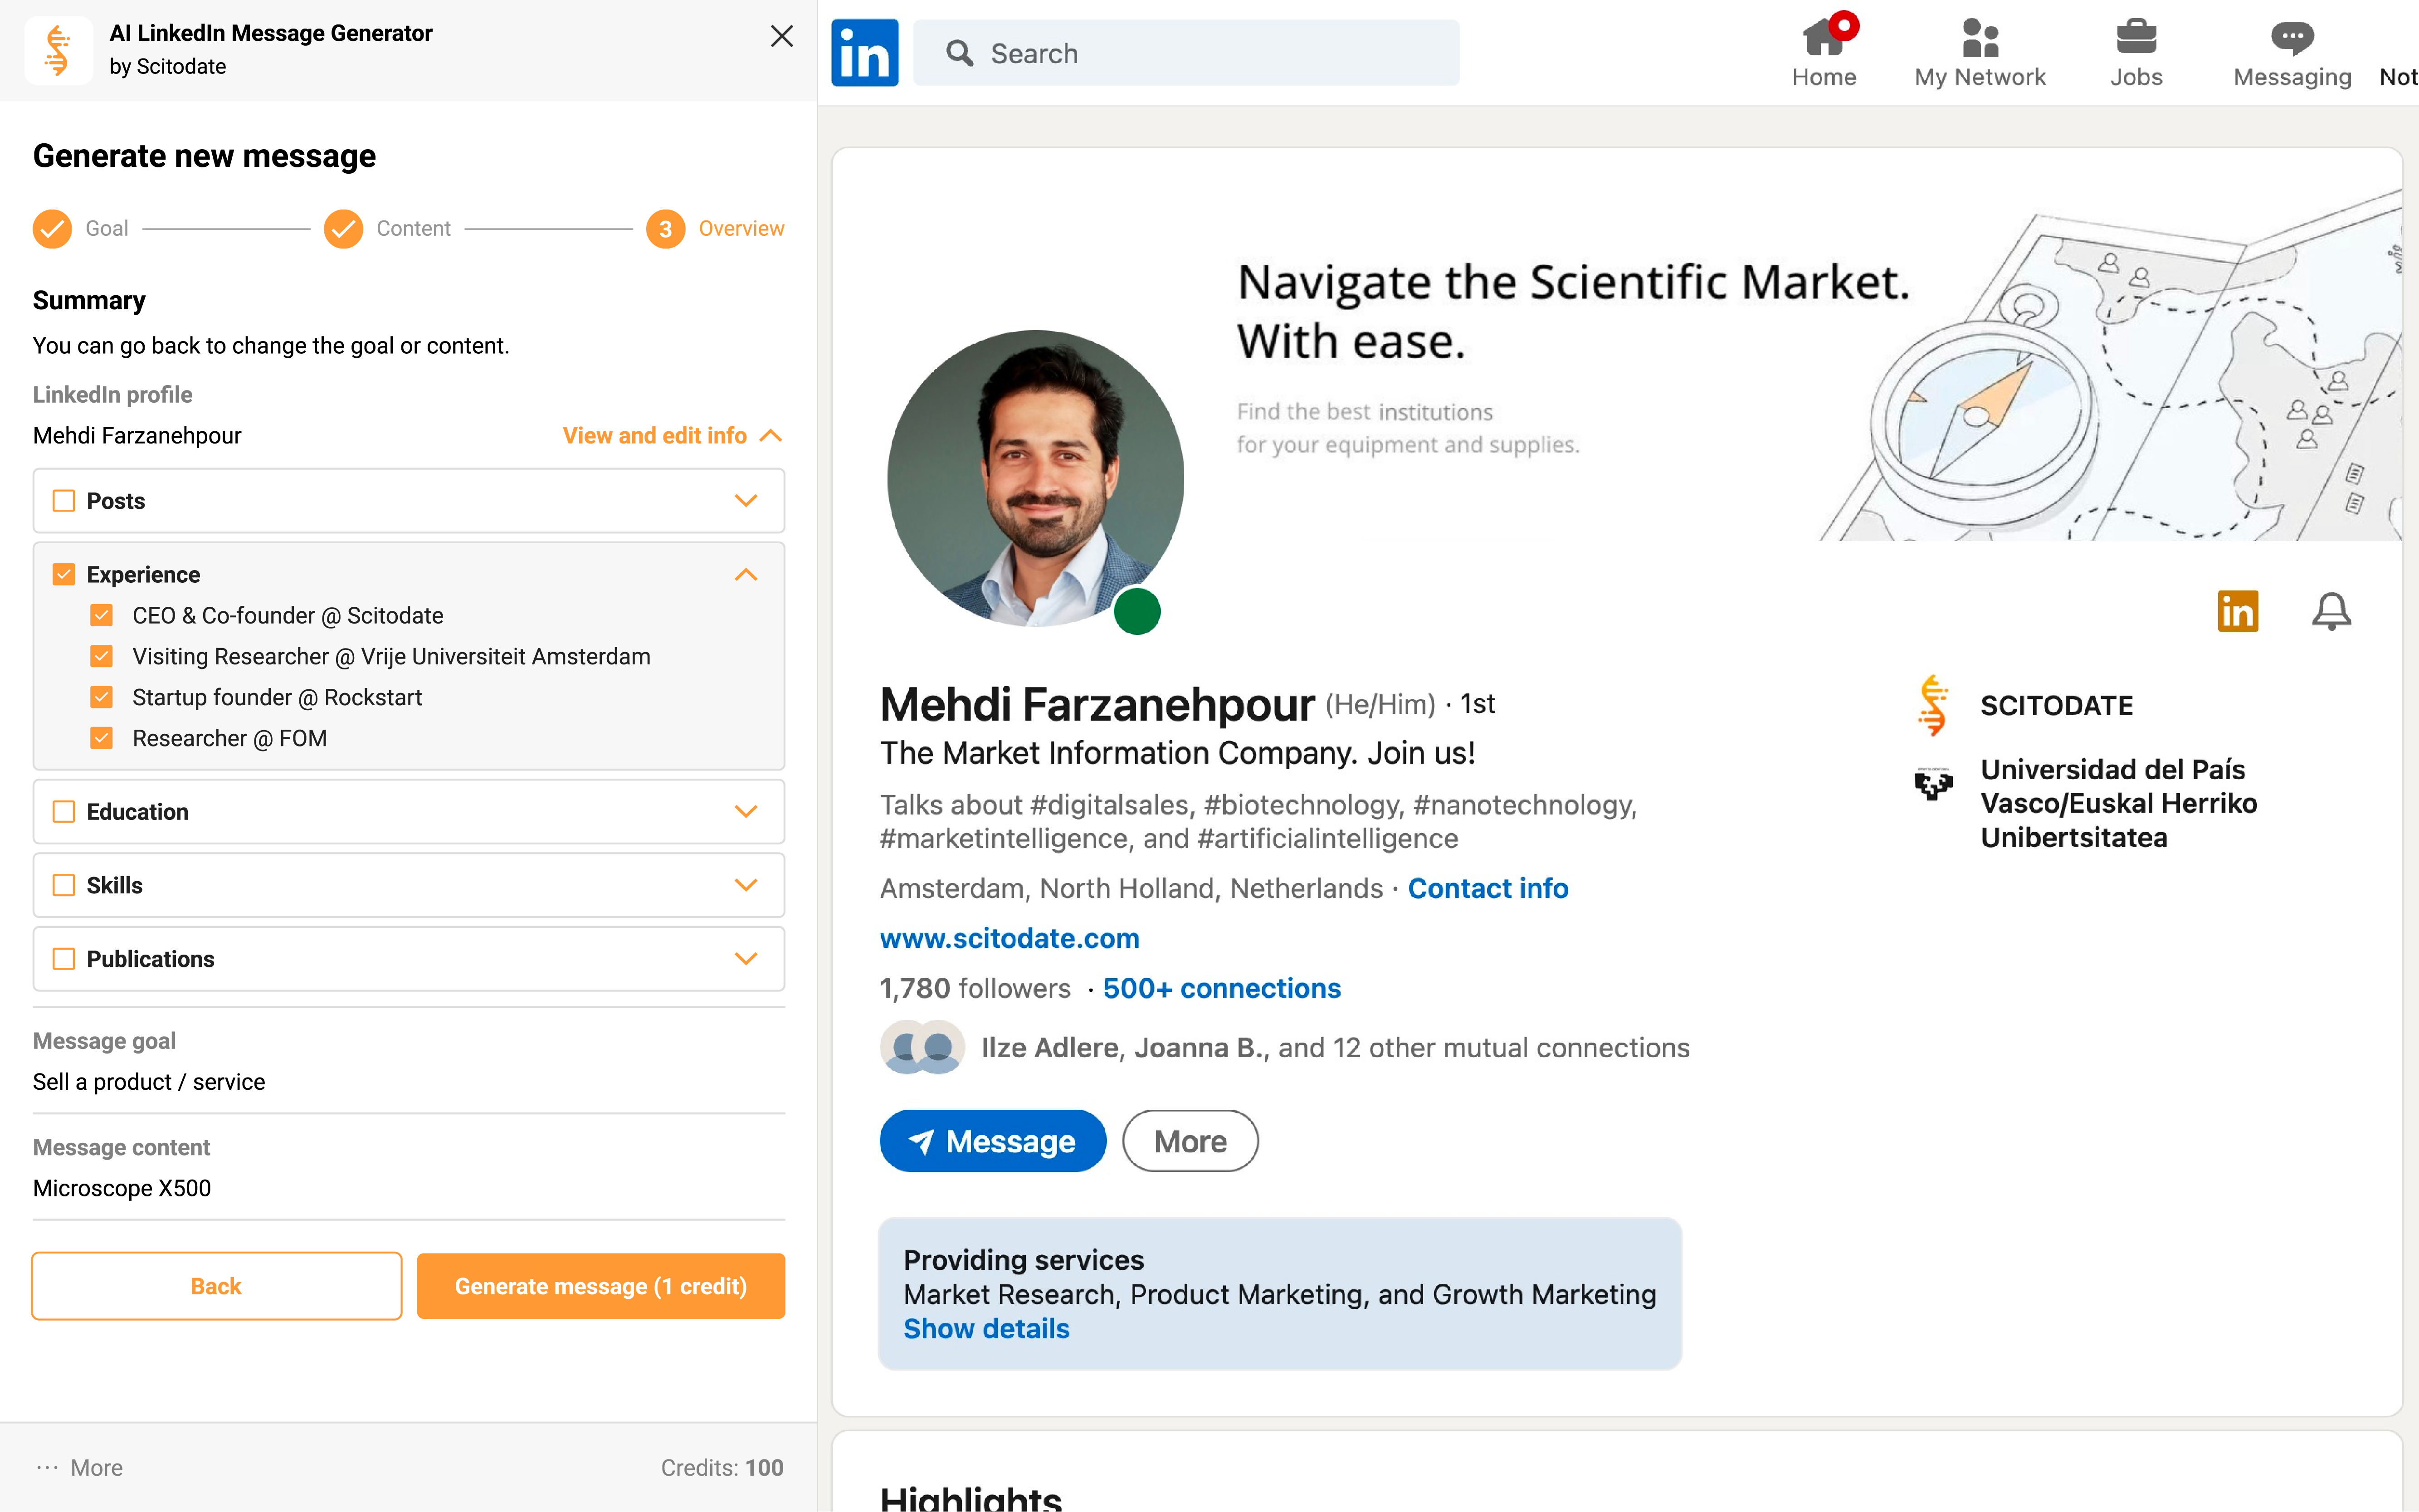Uncheck the Experience checkbox

pos(64,574)
